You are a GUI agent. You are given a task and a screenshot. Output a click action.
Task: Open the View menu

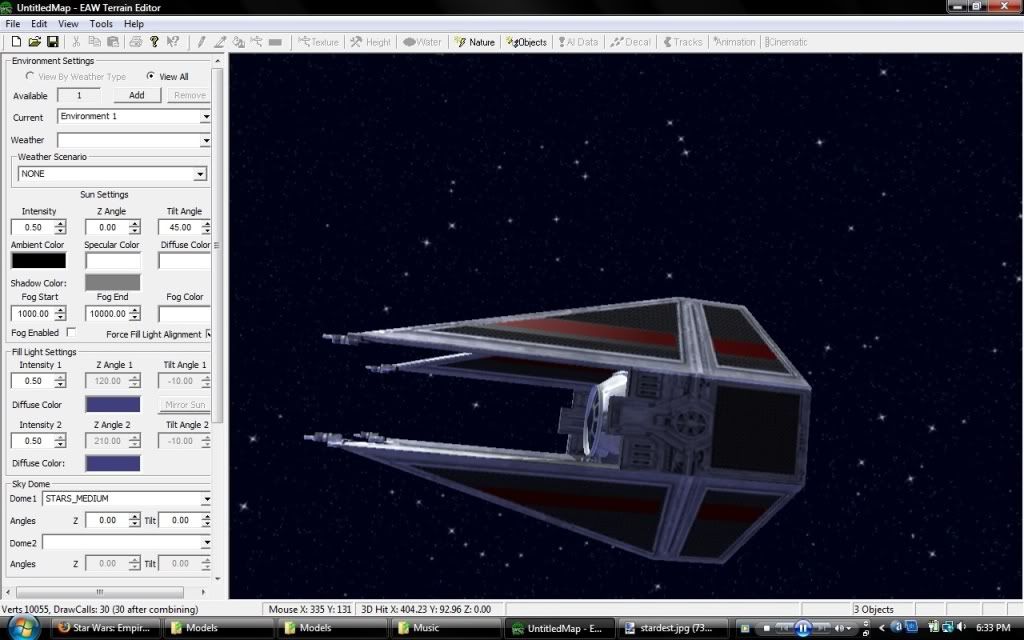click(x=68, y=24)
